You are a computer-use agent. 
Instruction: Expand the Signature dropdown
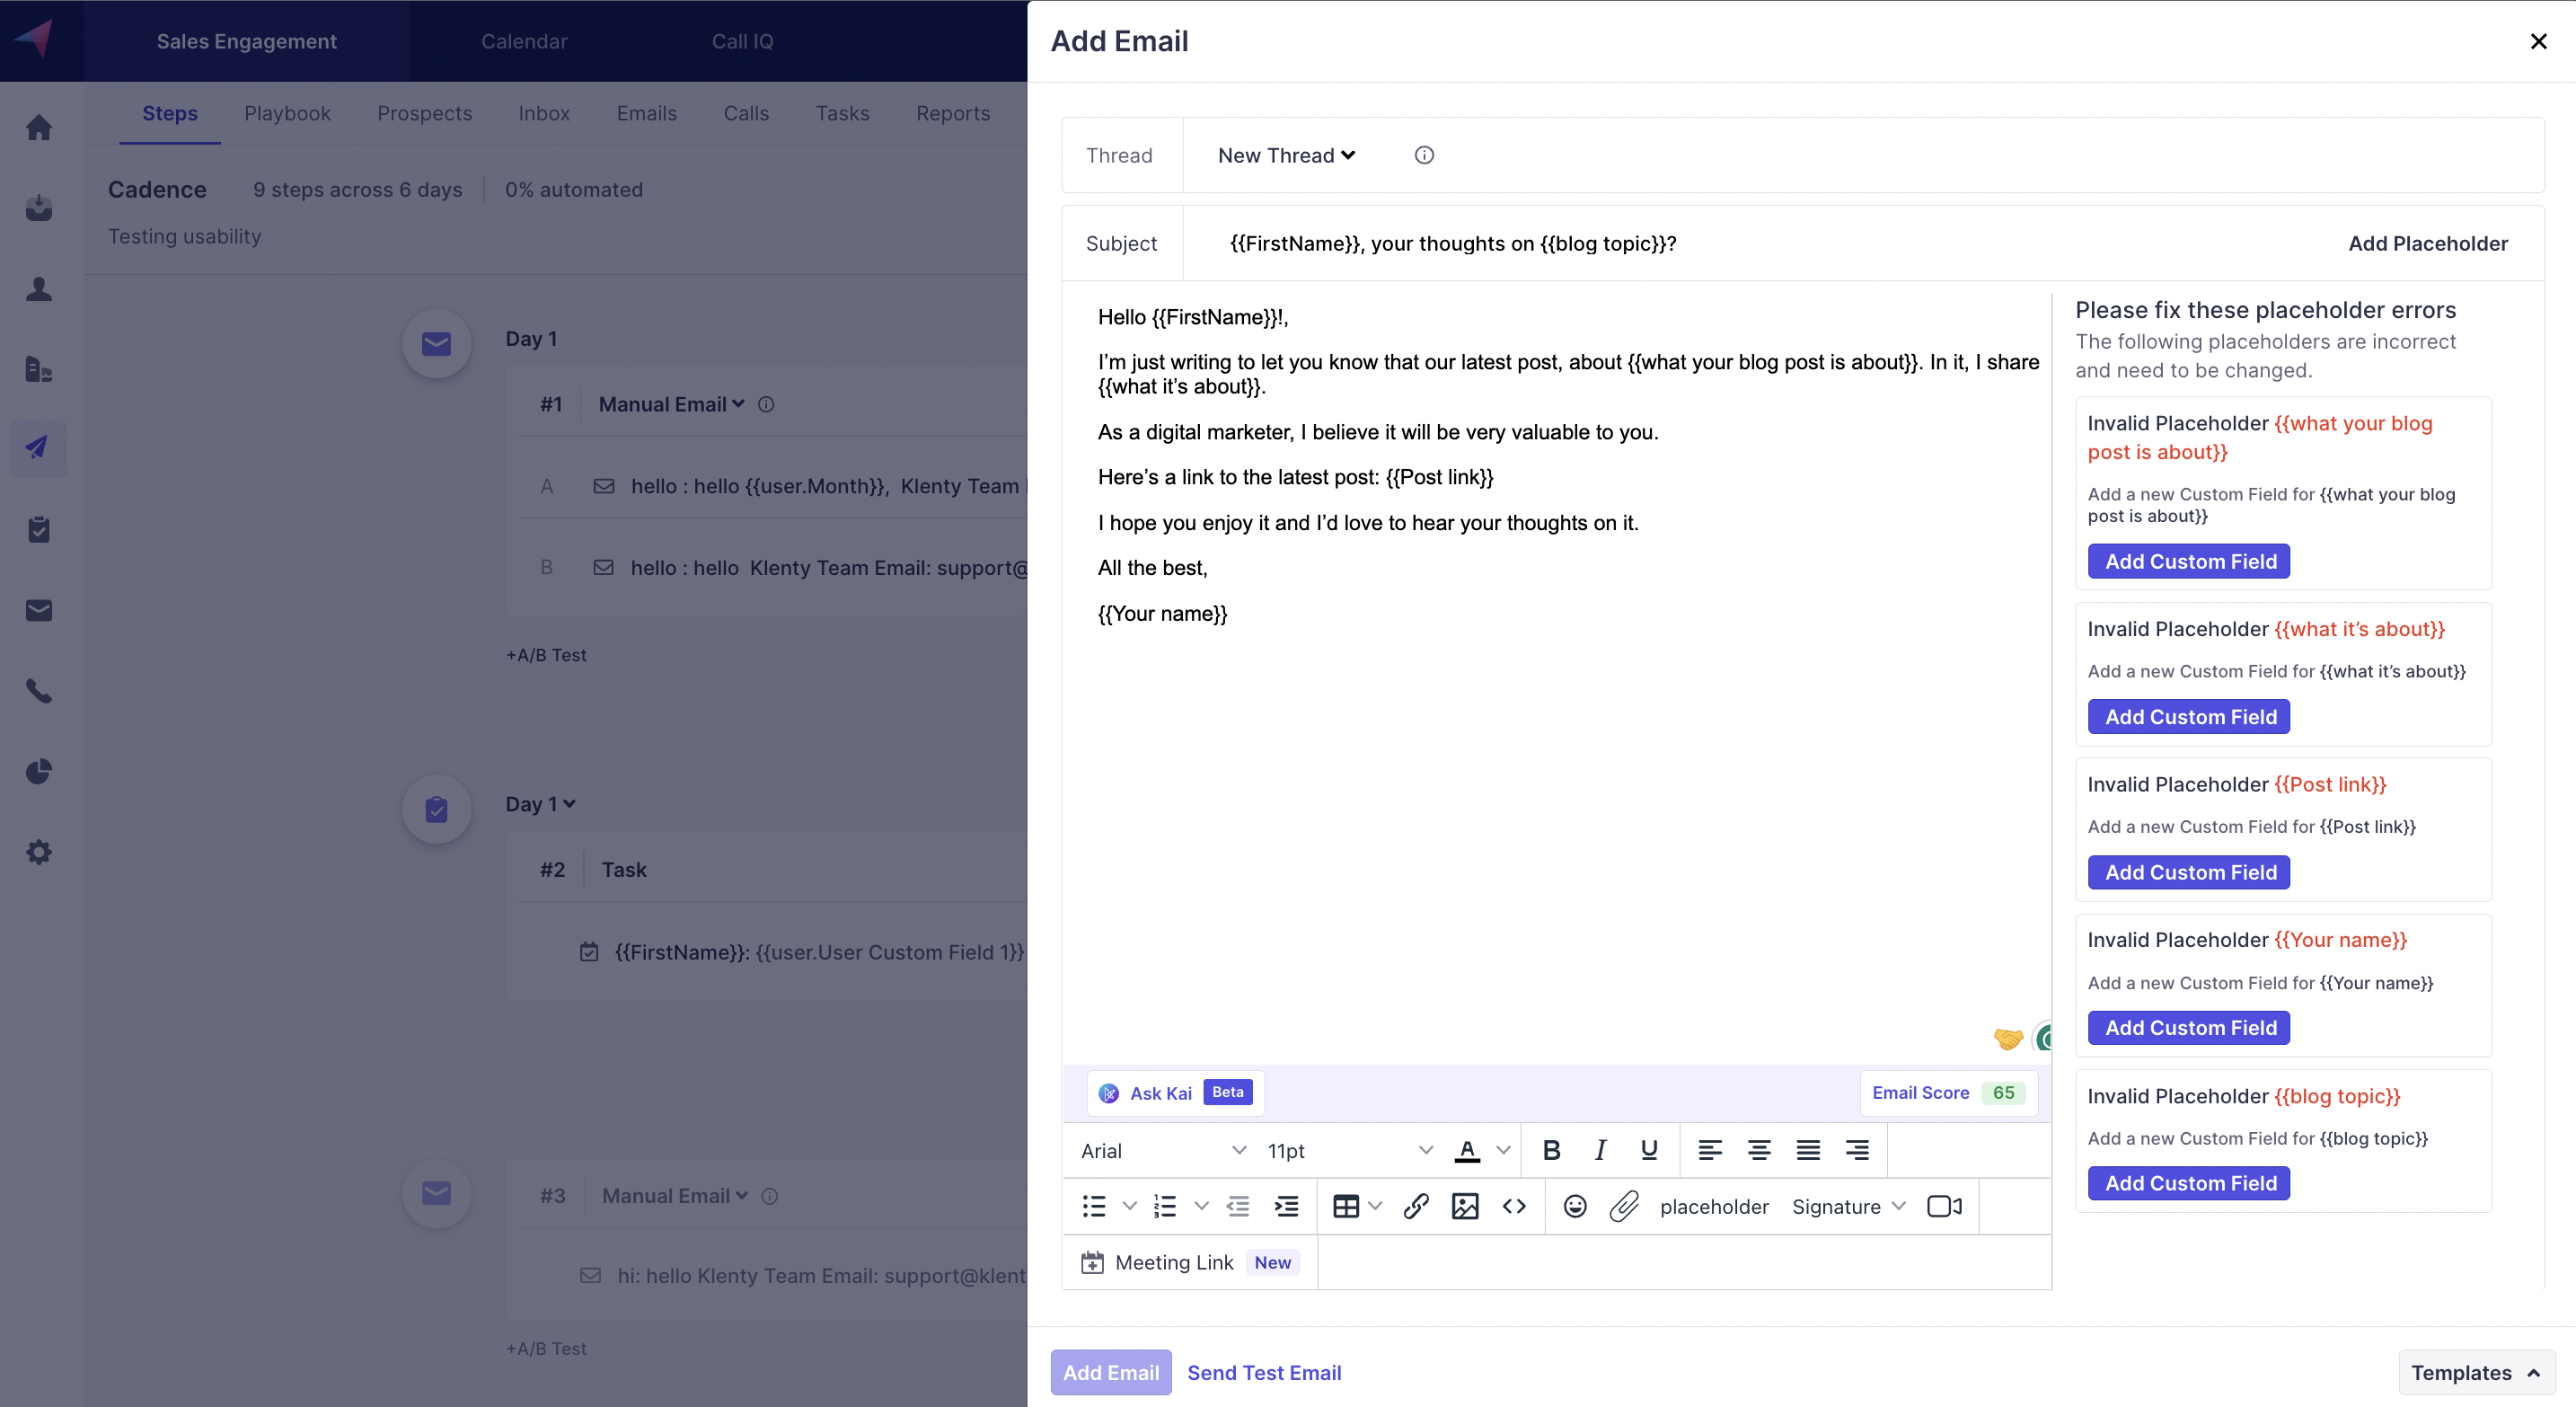pyautogui.click(x=1848, y=1206)
